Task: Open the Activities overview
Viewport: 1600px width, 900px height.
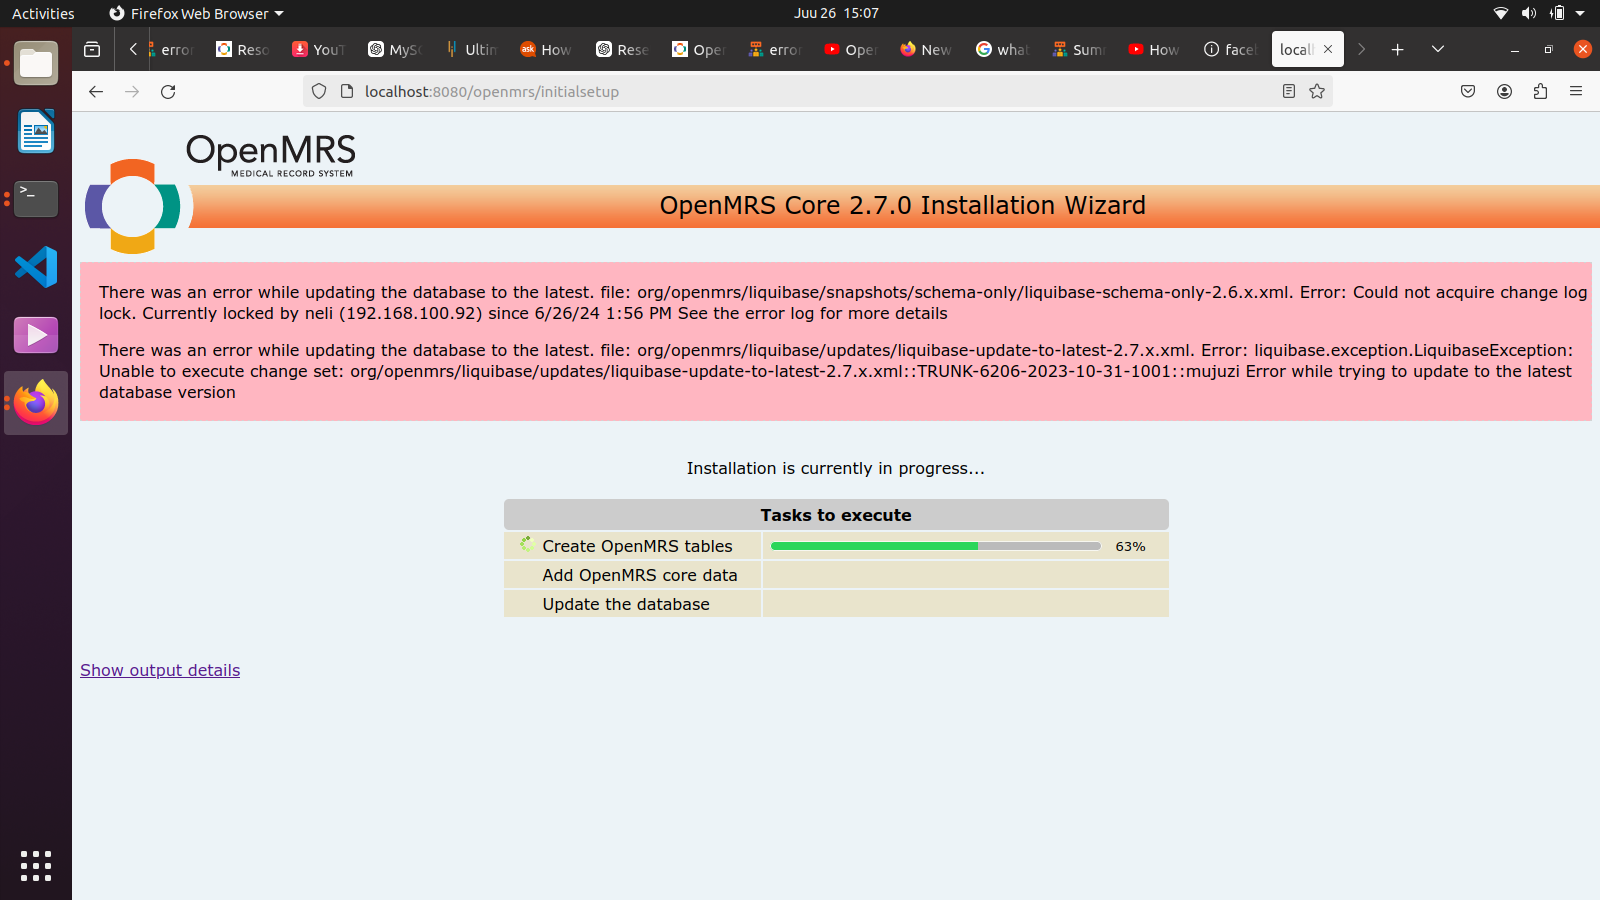Action: point(43,13)
